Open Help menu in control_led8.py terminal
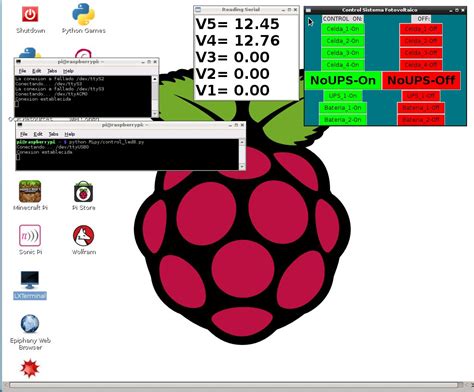Viewport: 474px width, 392px height. pos(70,134)
